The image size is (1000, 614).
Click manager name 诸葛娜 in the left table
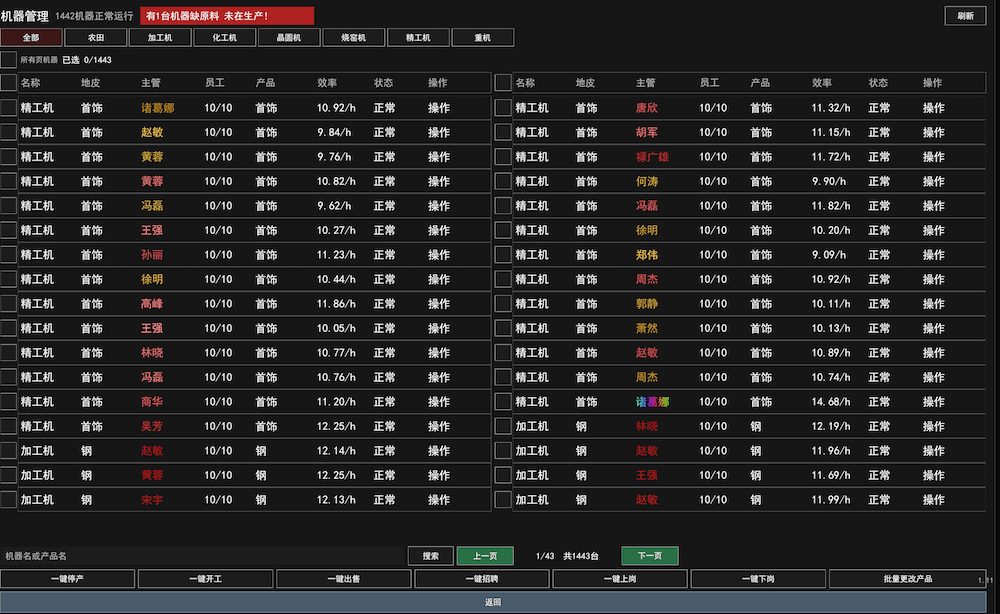[x=158, y=108]
